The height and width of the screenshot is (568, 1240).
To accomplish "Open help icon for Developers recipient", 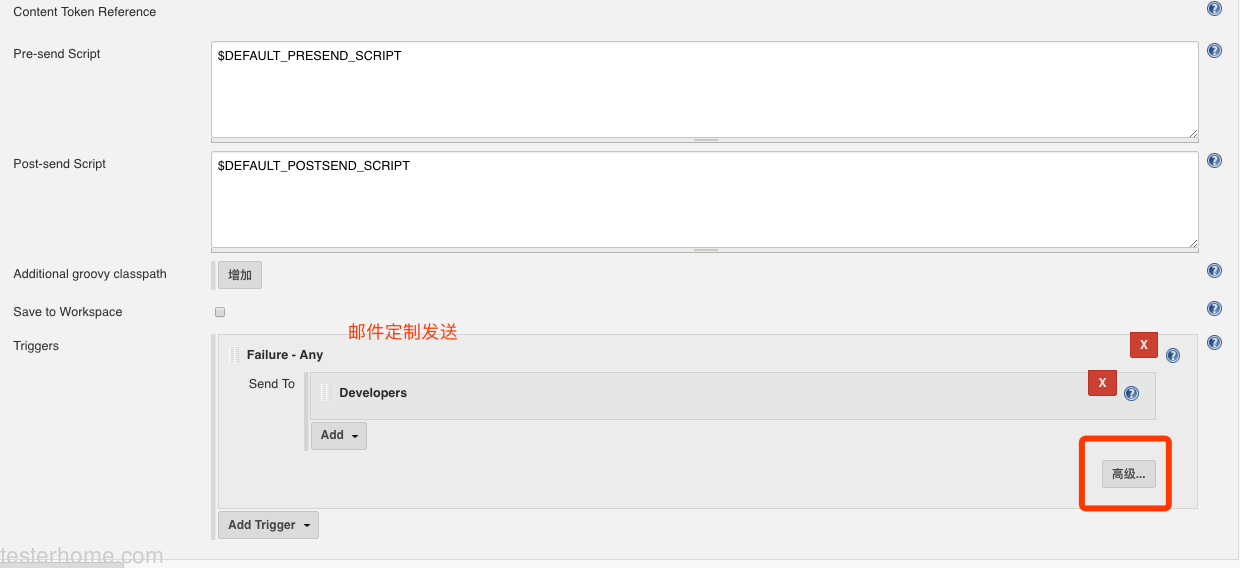I will pyautogui.click(x=1131, y=394).
